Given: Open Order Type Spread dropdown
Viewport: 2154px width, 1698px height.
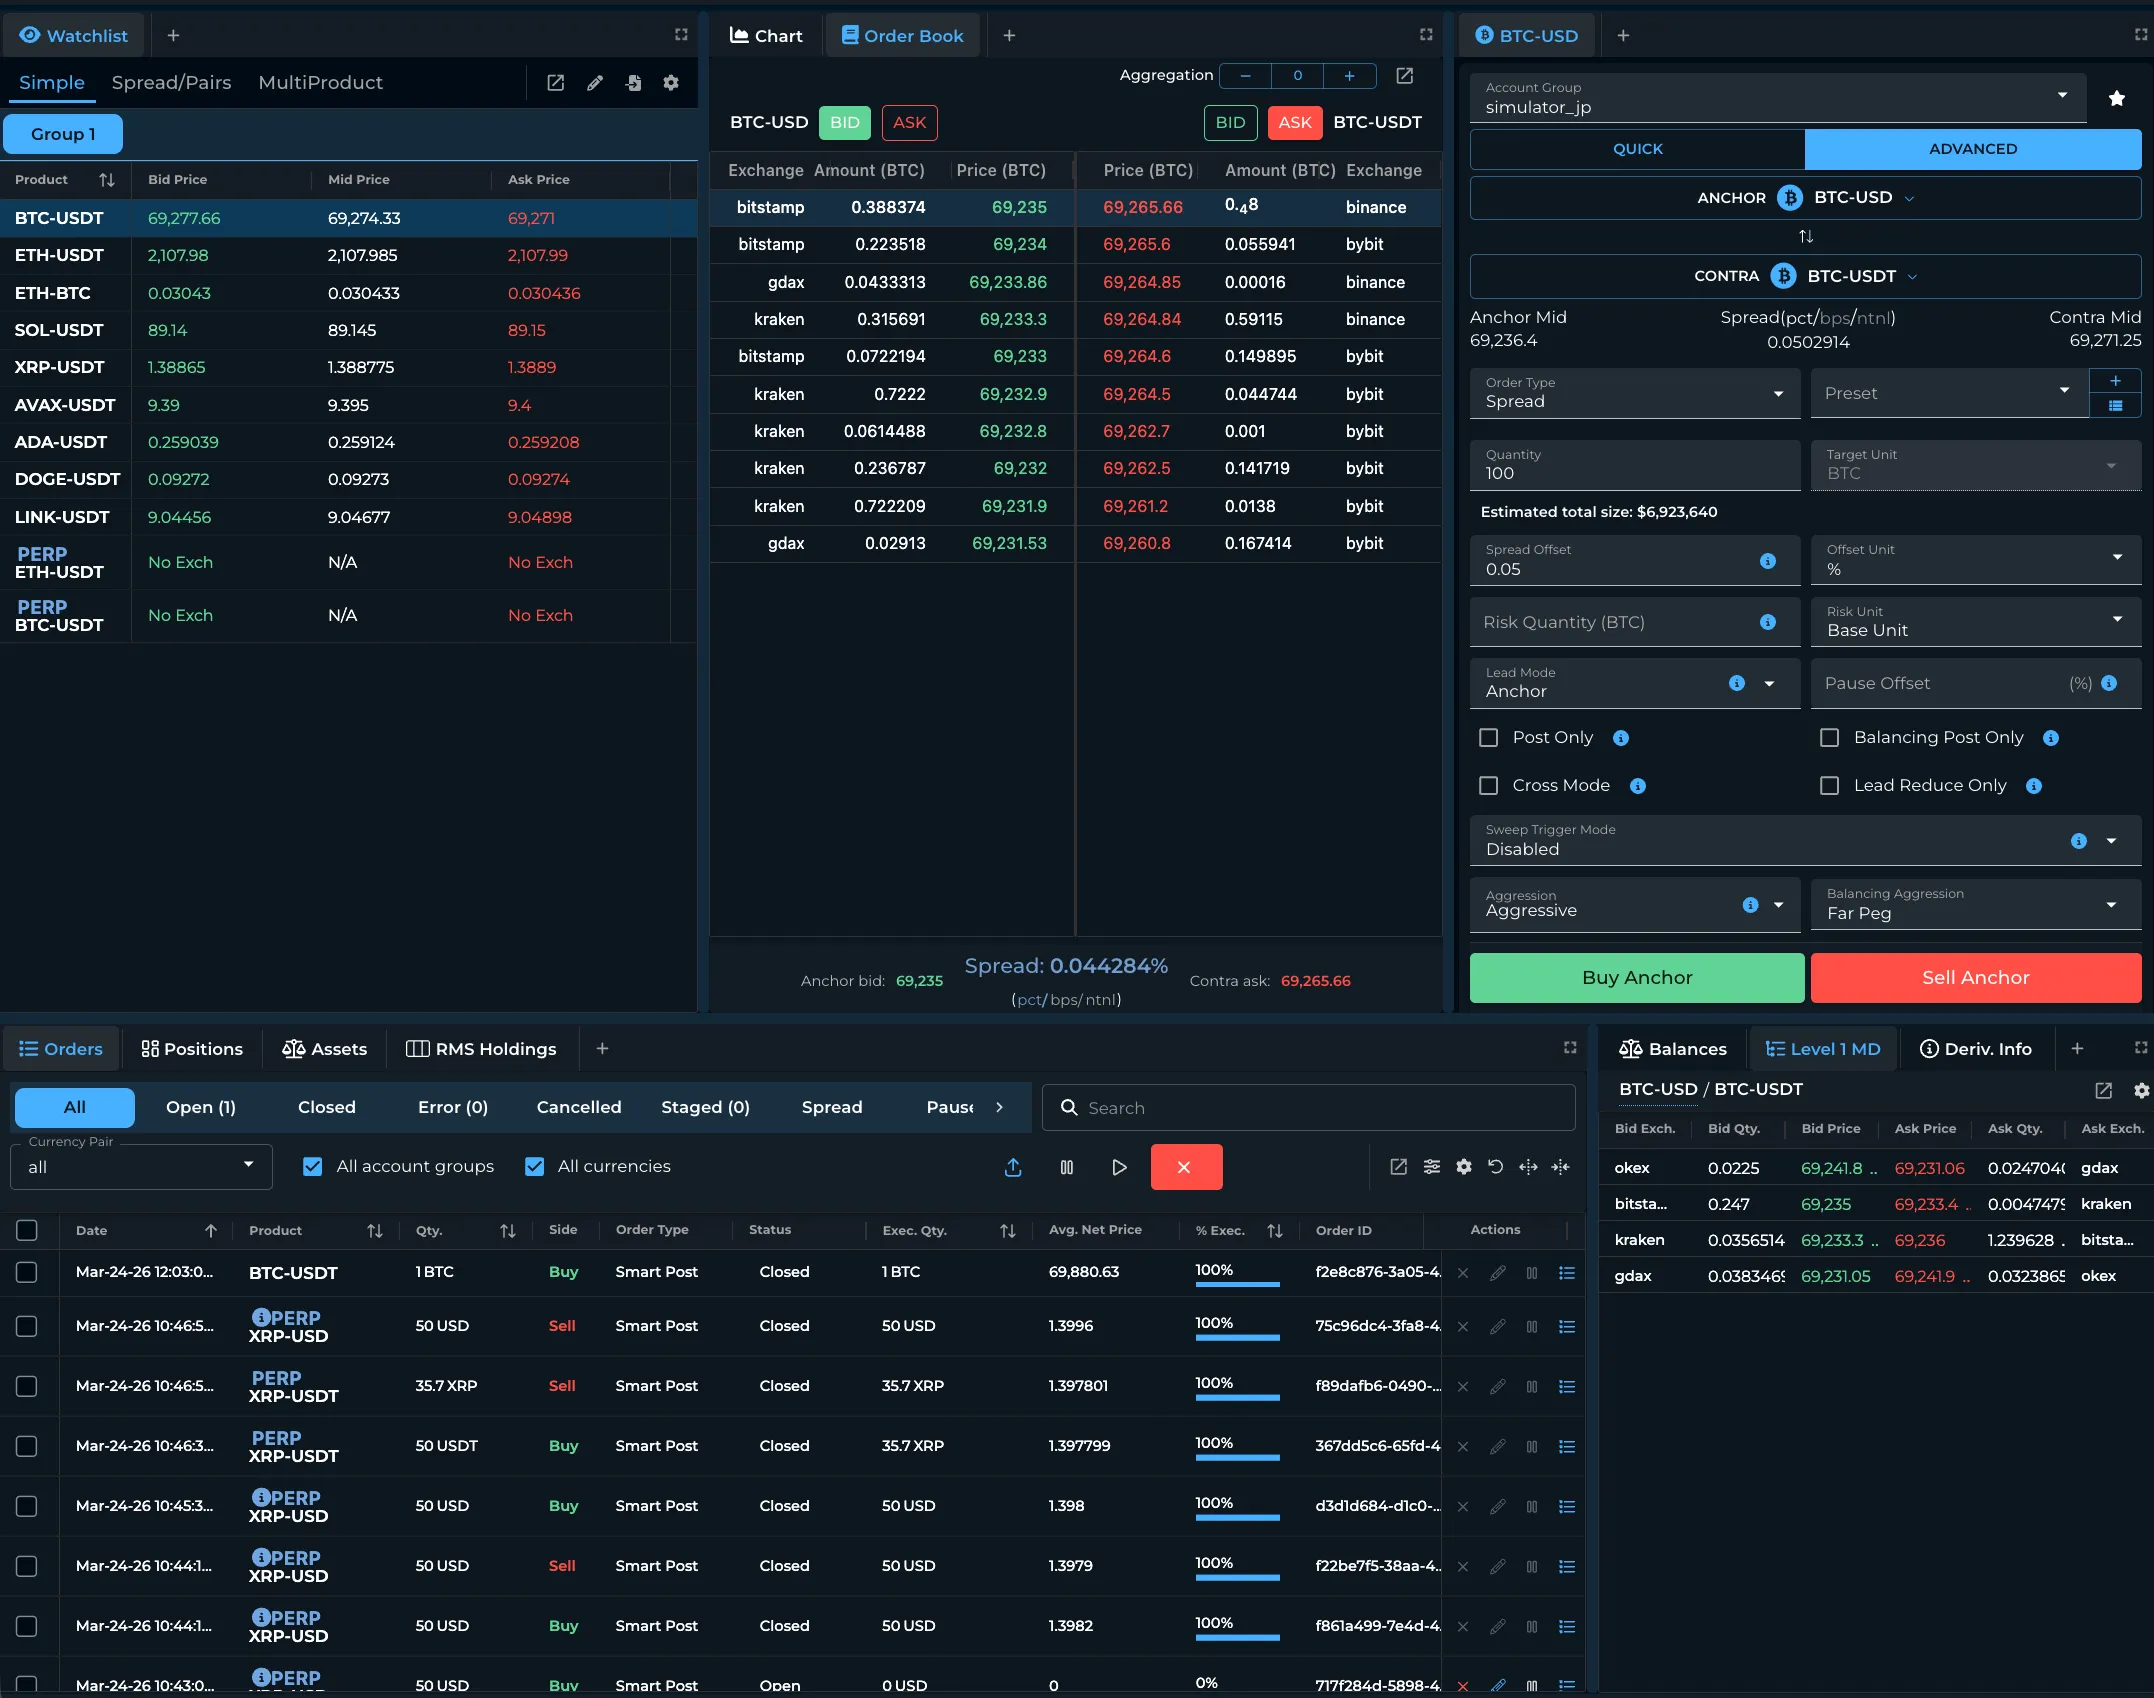Looking at the screenshot, I should point(1635,393).
